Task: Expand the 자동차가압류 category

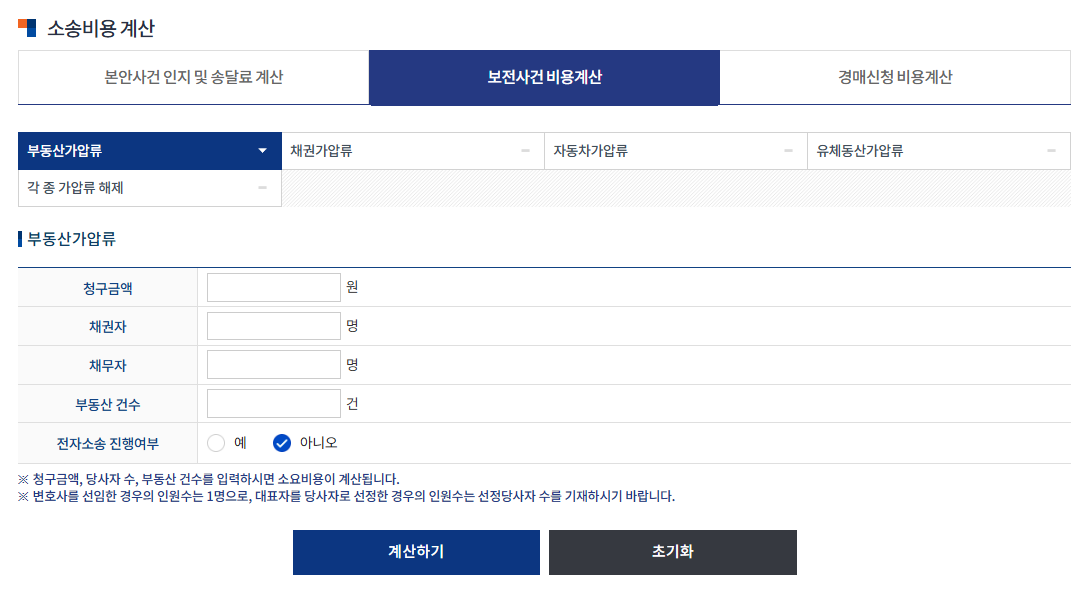Action: pos(676,150)
